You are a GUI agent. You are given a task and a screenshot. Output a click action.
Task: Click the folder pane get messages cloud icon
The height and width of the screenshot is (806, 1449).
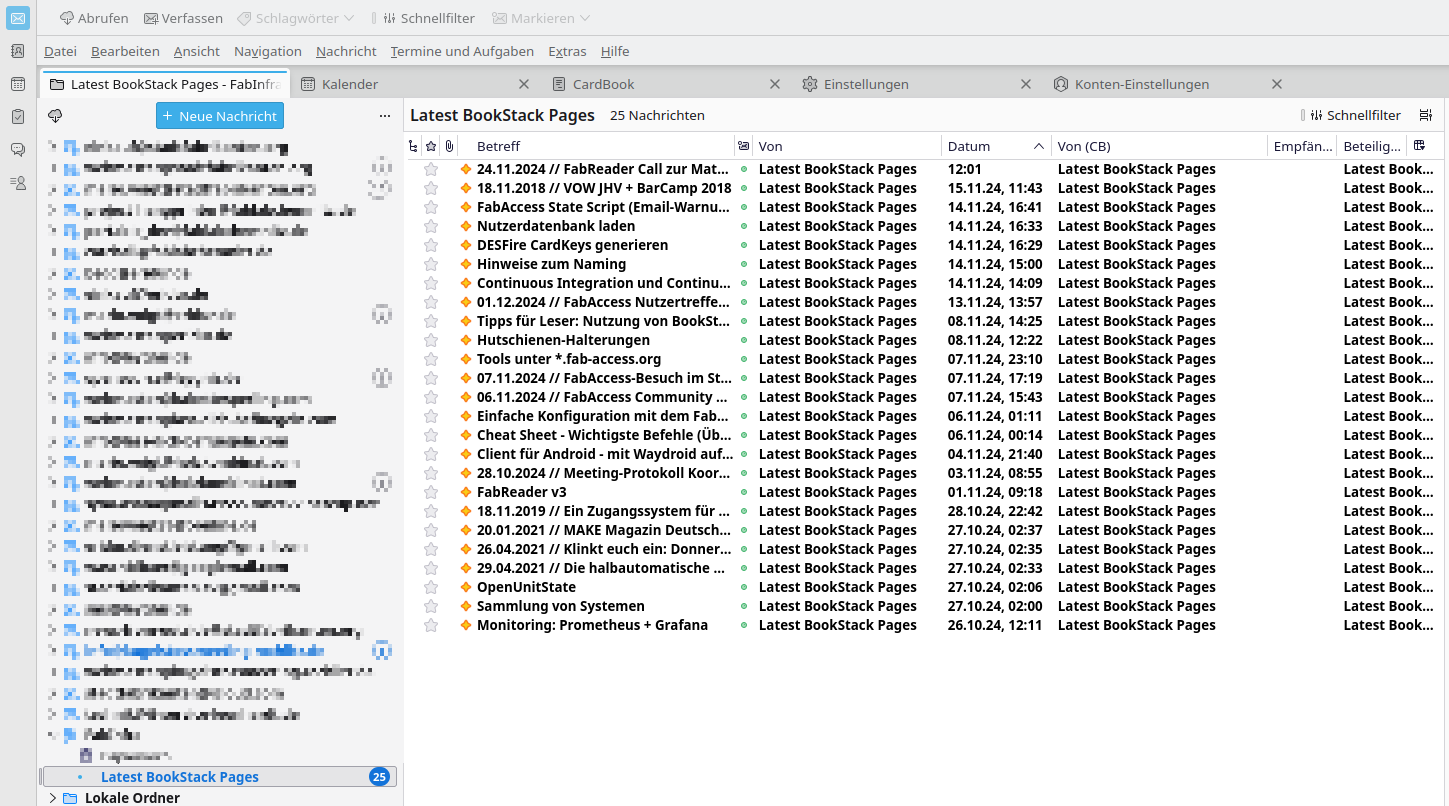tap(55, 116)
